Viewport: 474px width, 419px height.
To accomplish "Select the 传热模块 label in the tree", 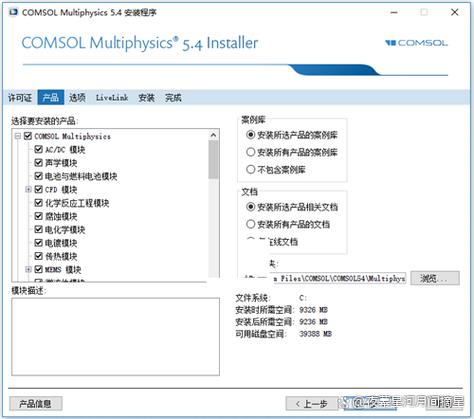I will 61,256.
